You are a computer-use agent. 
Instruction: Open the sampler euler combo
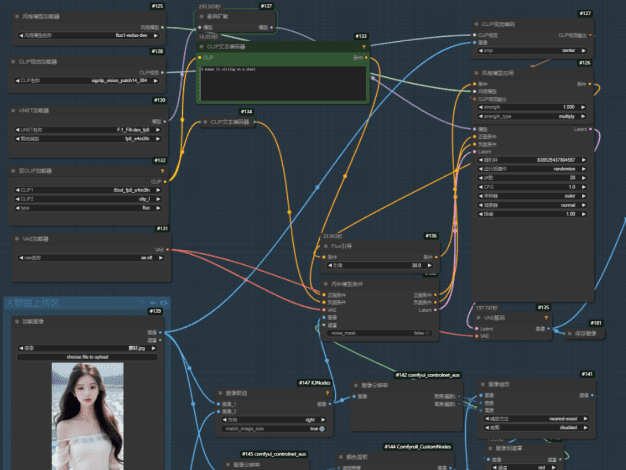(532, 196)
